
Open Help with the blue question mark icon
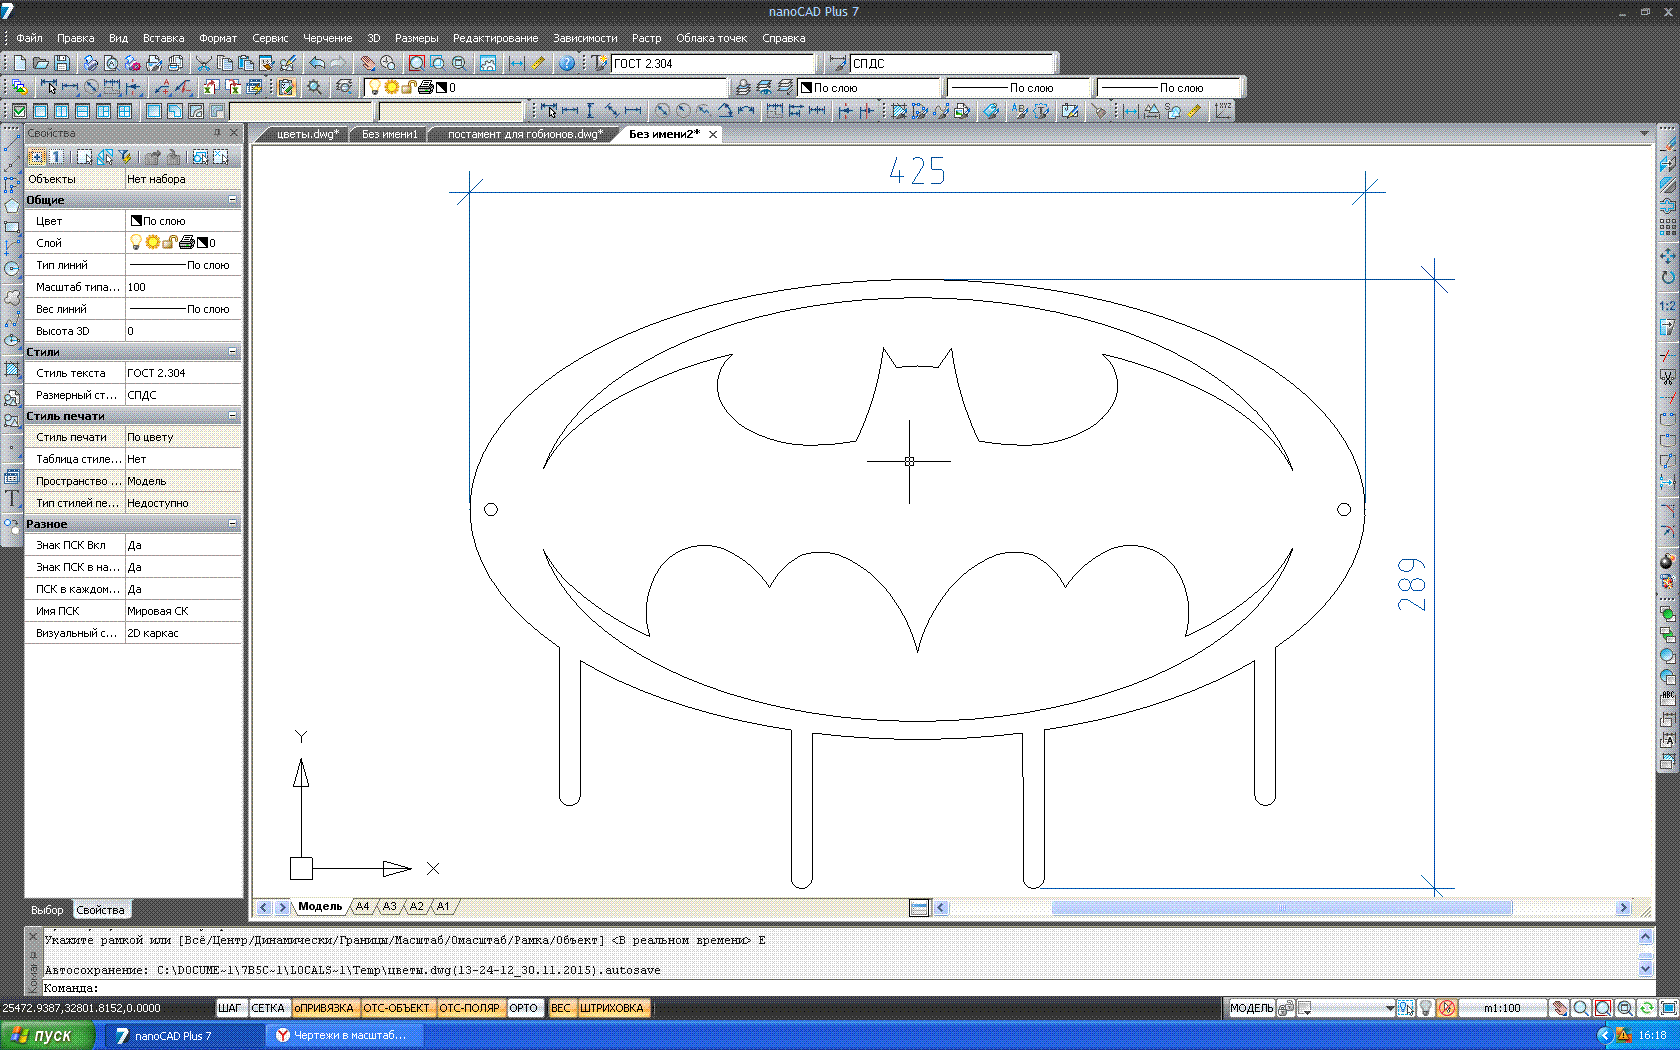click(567, 63)
